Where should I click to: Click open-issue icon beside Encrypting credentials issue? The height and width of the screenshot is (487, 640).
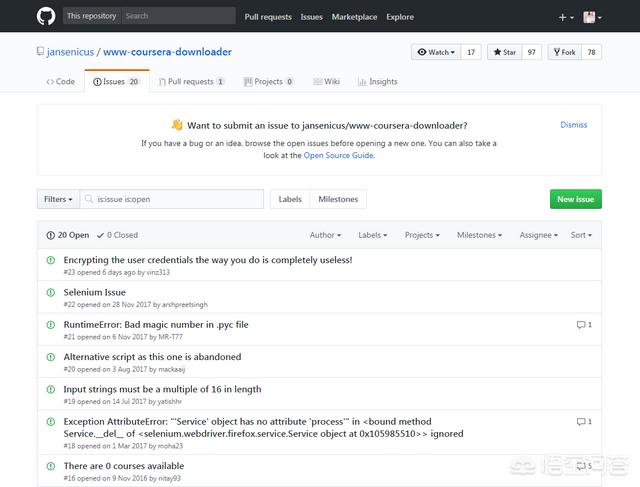(x=51, y=260)
